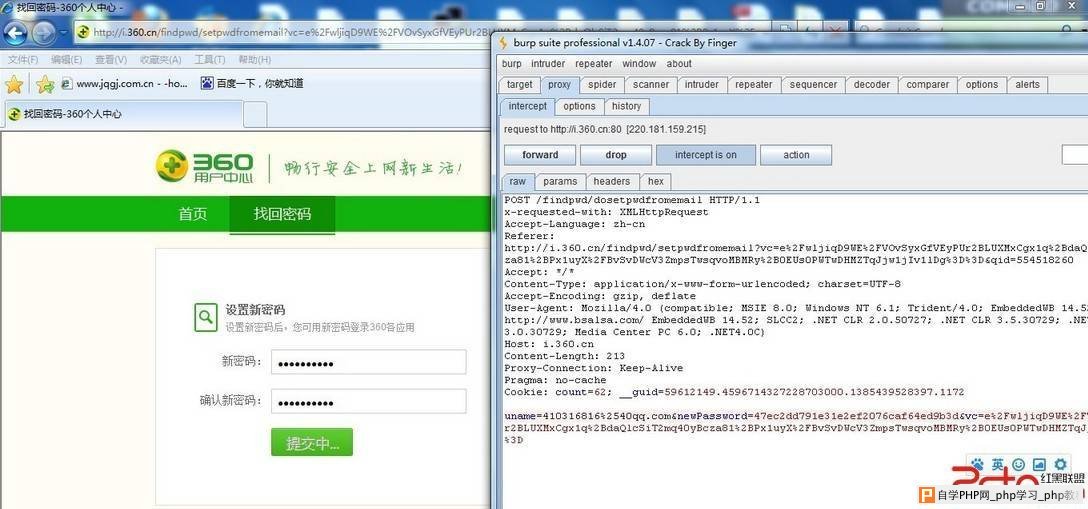
Task: Go forward in the IE browser
Action: tap(44, 31)
